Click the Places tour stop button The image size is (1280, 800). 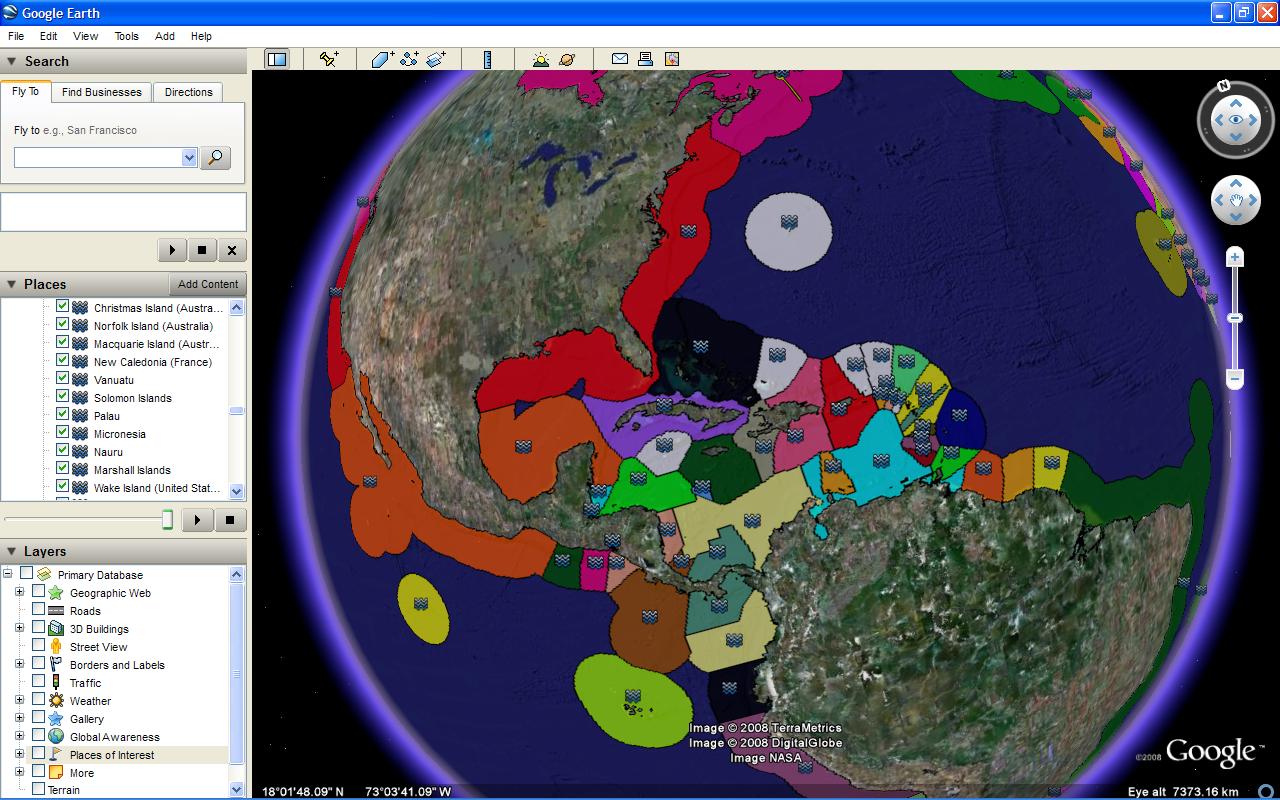[230, 520]
